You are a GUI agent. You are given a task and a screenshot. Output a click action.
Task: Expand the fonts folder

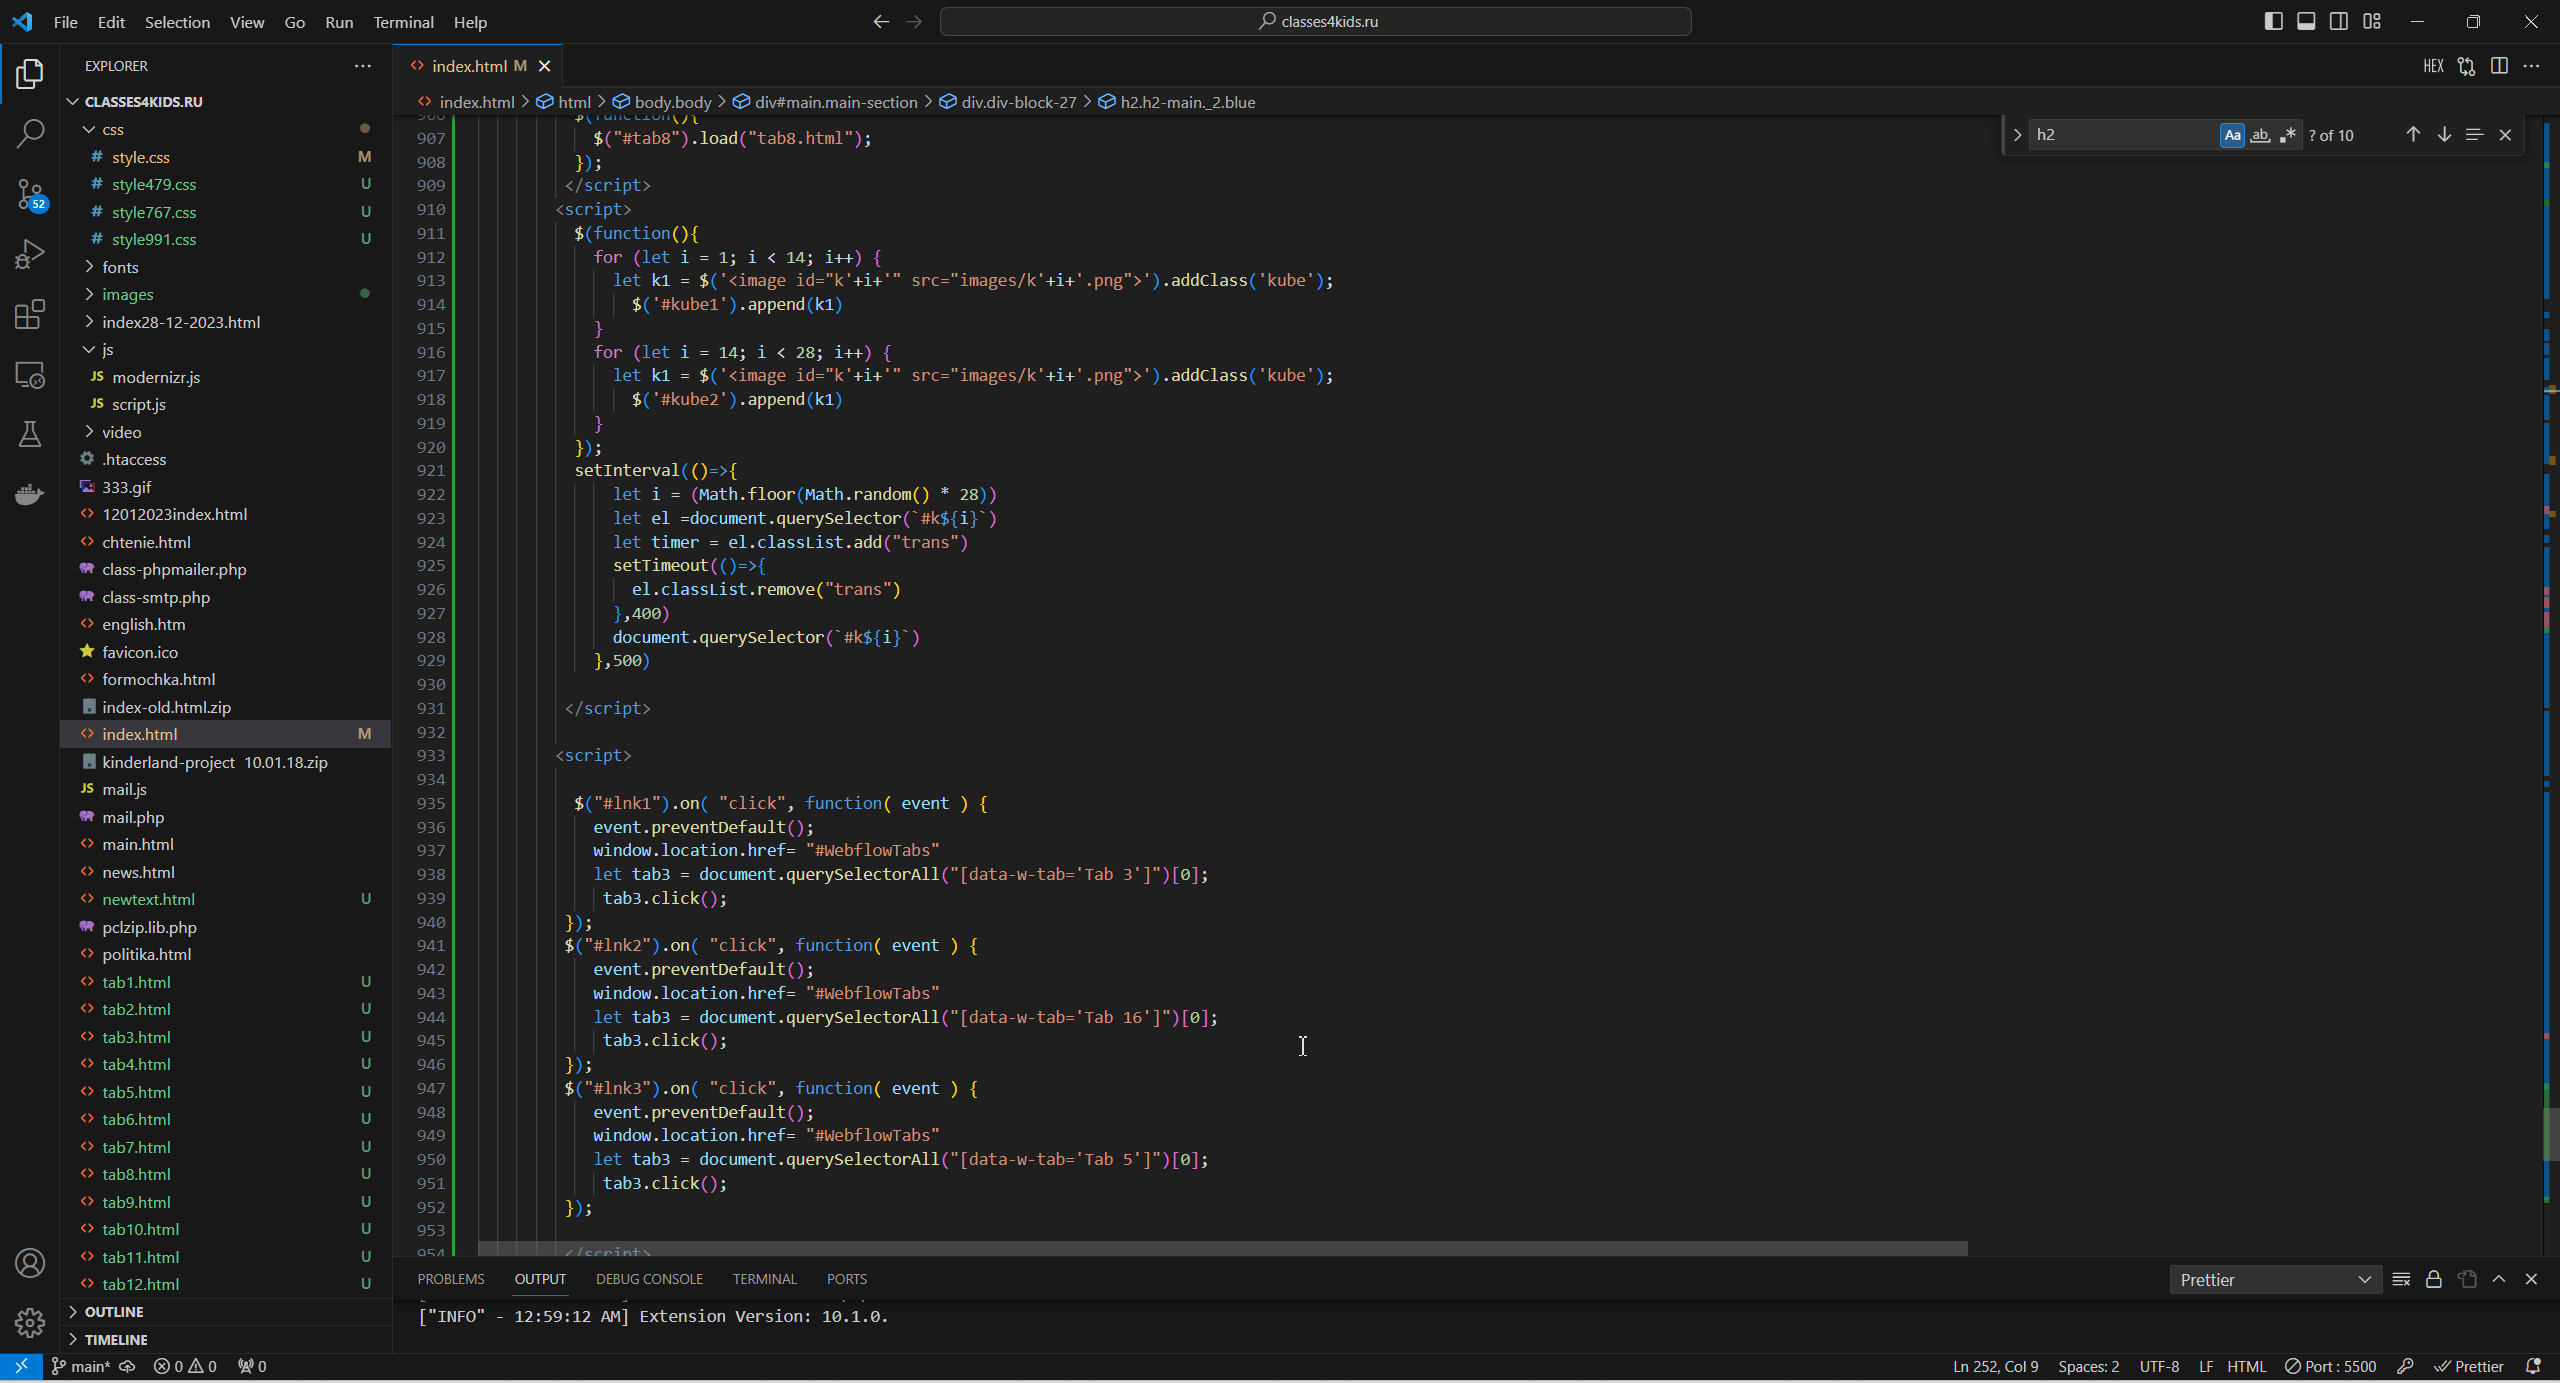tap(120, 267)
